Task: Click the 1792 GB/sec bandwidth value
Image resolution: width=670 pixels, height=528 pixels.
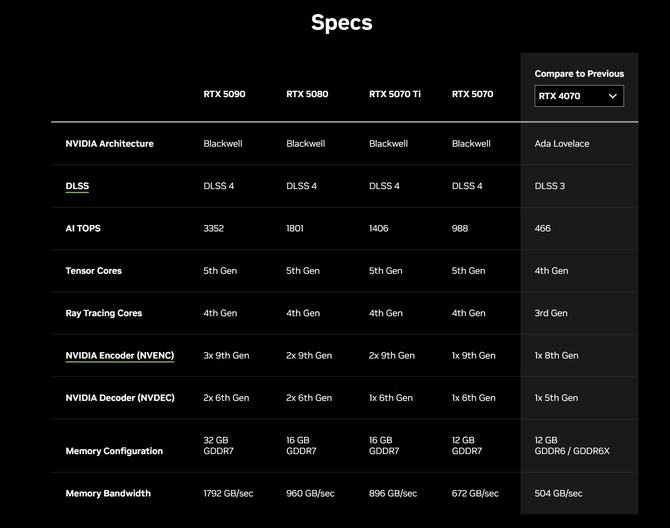Action: tap(228, 493)
